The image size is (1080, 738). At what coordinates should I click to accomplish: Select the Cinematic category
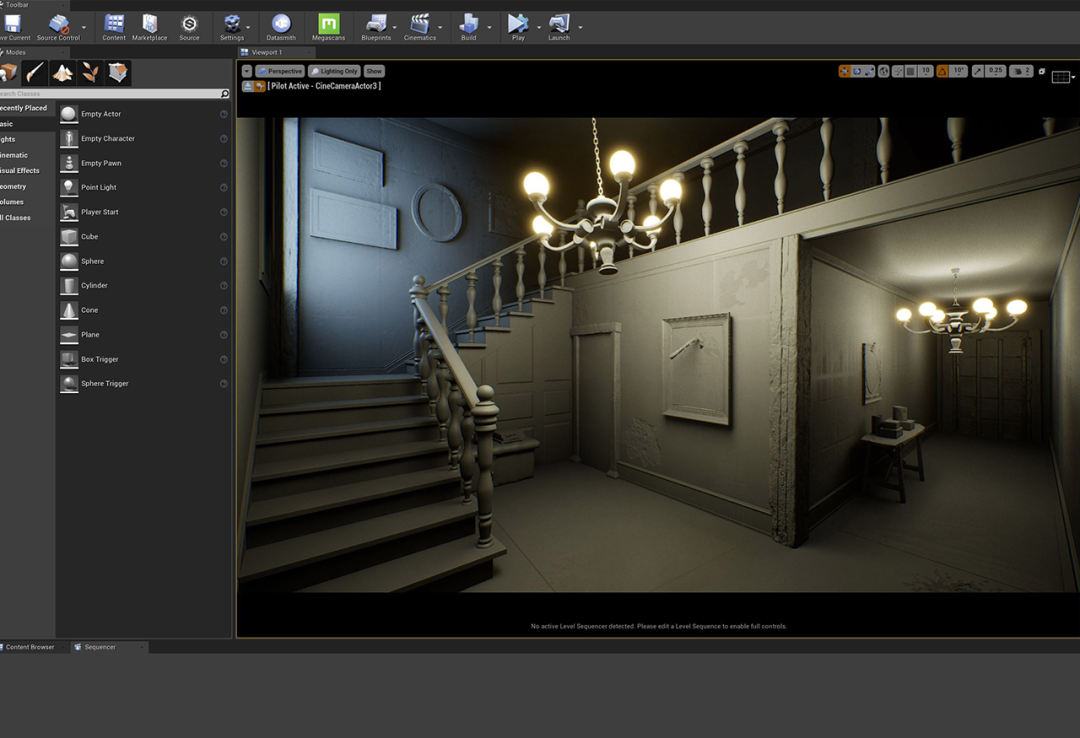(x=14, y=155)
